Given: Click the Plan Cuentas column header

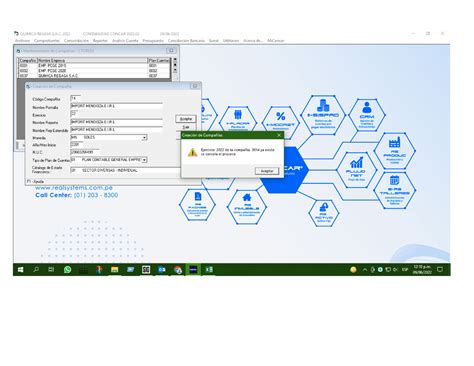Looking at the screenshot, I should click(159, 60).
